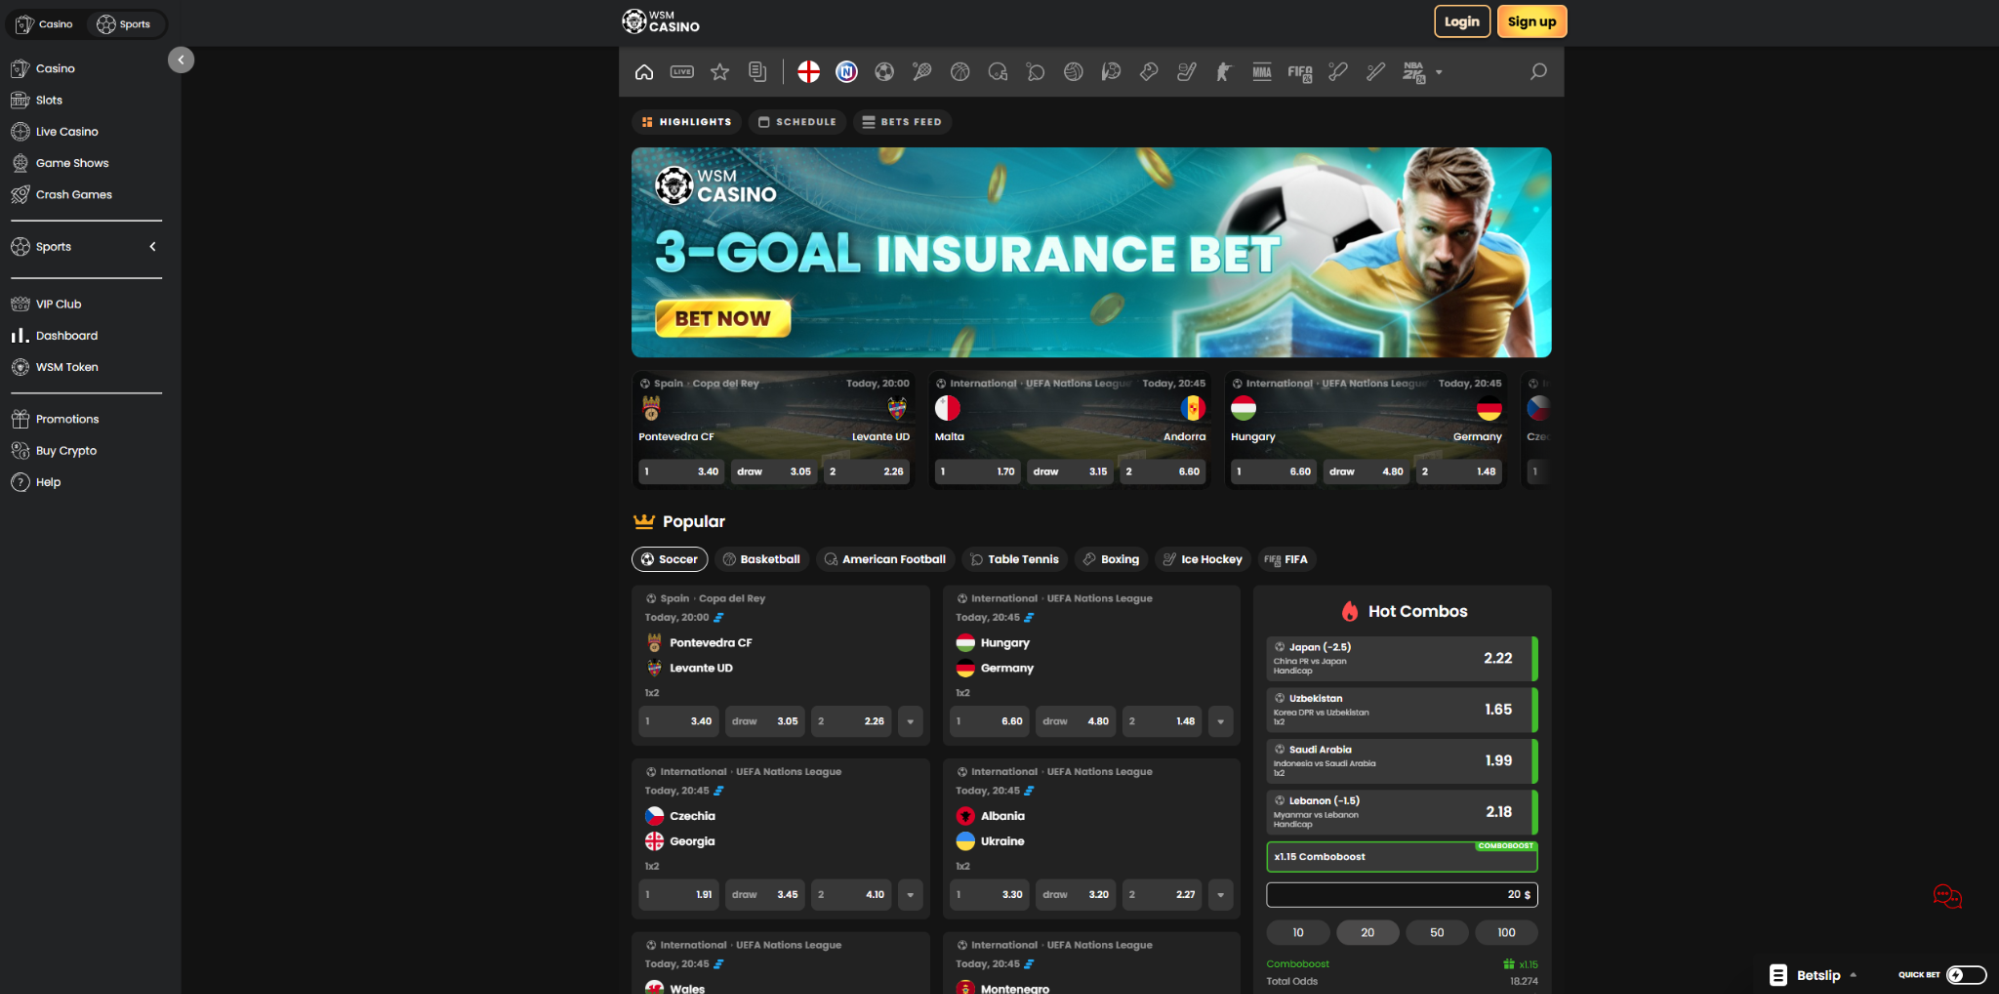This screenshot has height=994, width=1999.
Task: Select the Ice Hockey popular filter
Action: click(x=1202, y=559)
